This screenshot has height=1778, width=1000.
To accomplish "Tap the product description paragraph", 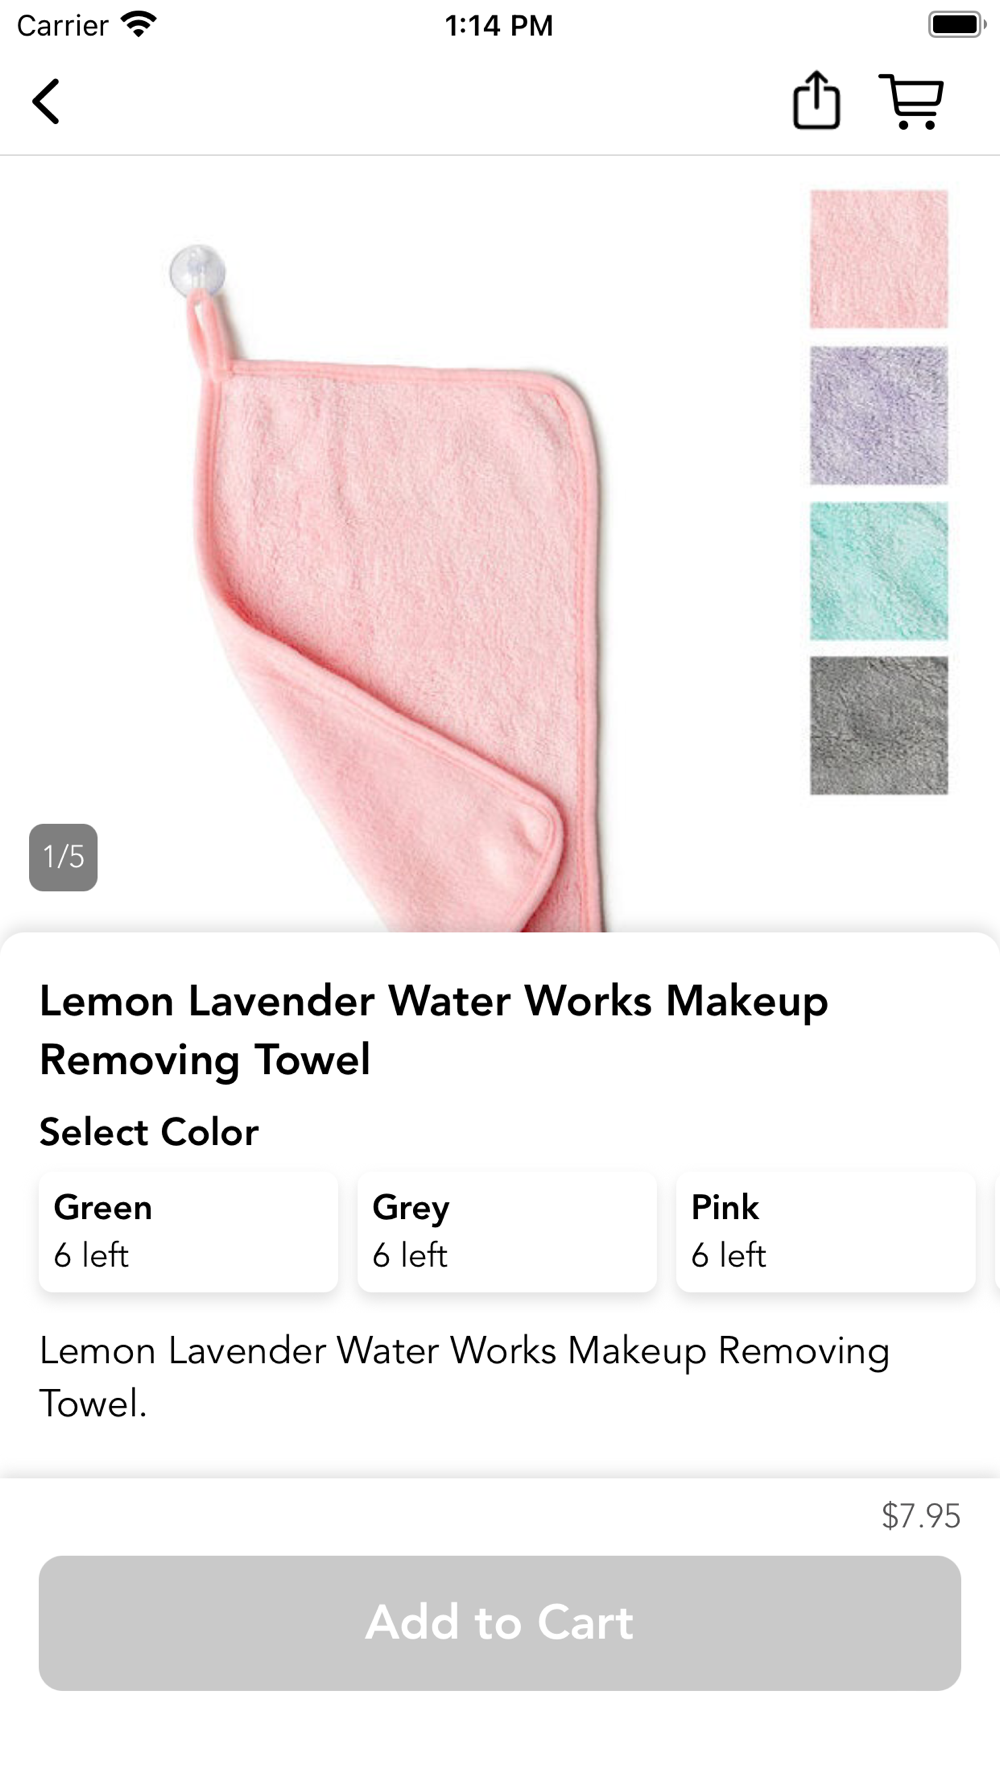I will point(464,1377).
